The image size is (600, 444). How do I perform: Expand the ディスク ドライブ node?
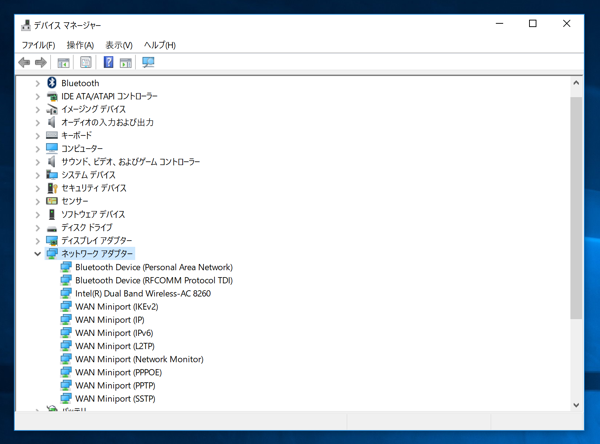pos(38,228)
